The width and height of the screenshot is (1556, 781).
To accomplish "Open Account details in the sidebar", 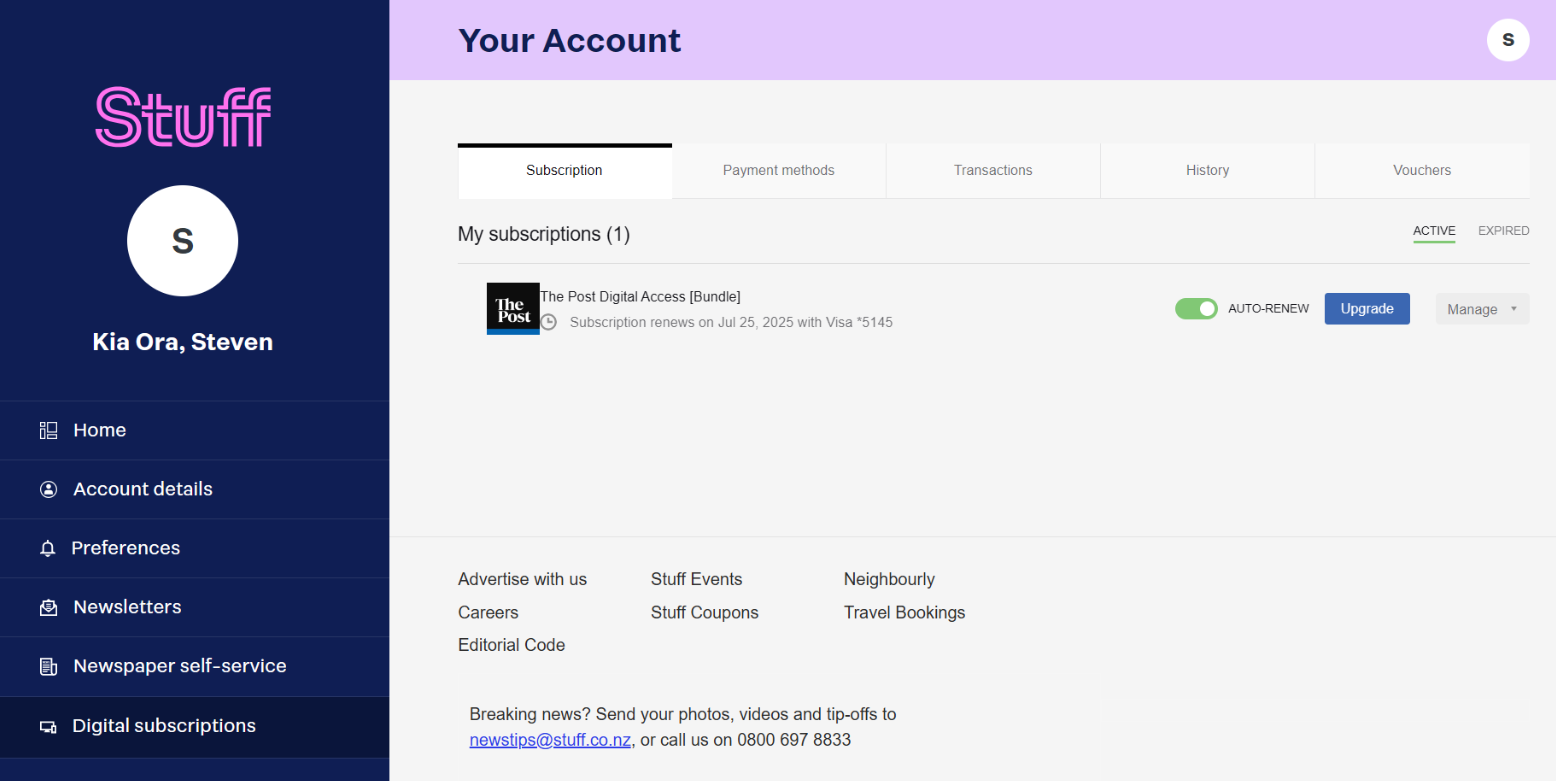I will click(x=195, y=489).
